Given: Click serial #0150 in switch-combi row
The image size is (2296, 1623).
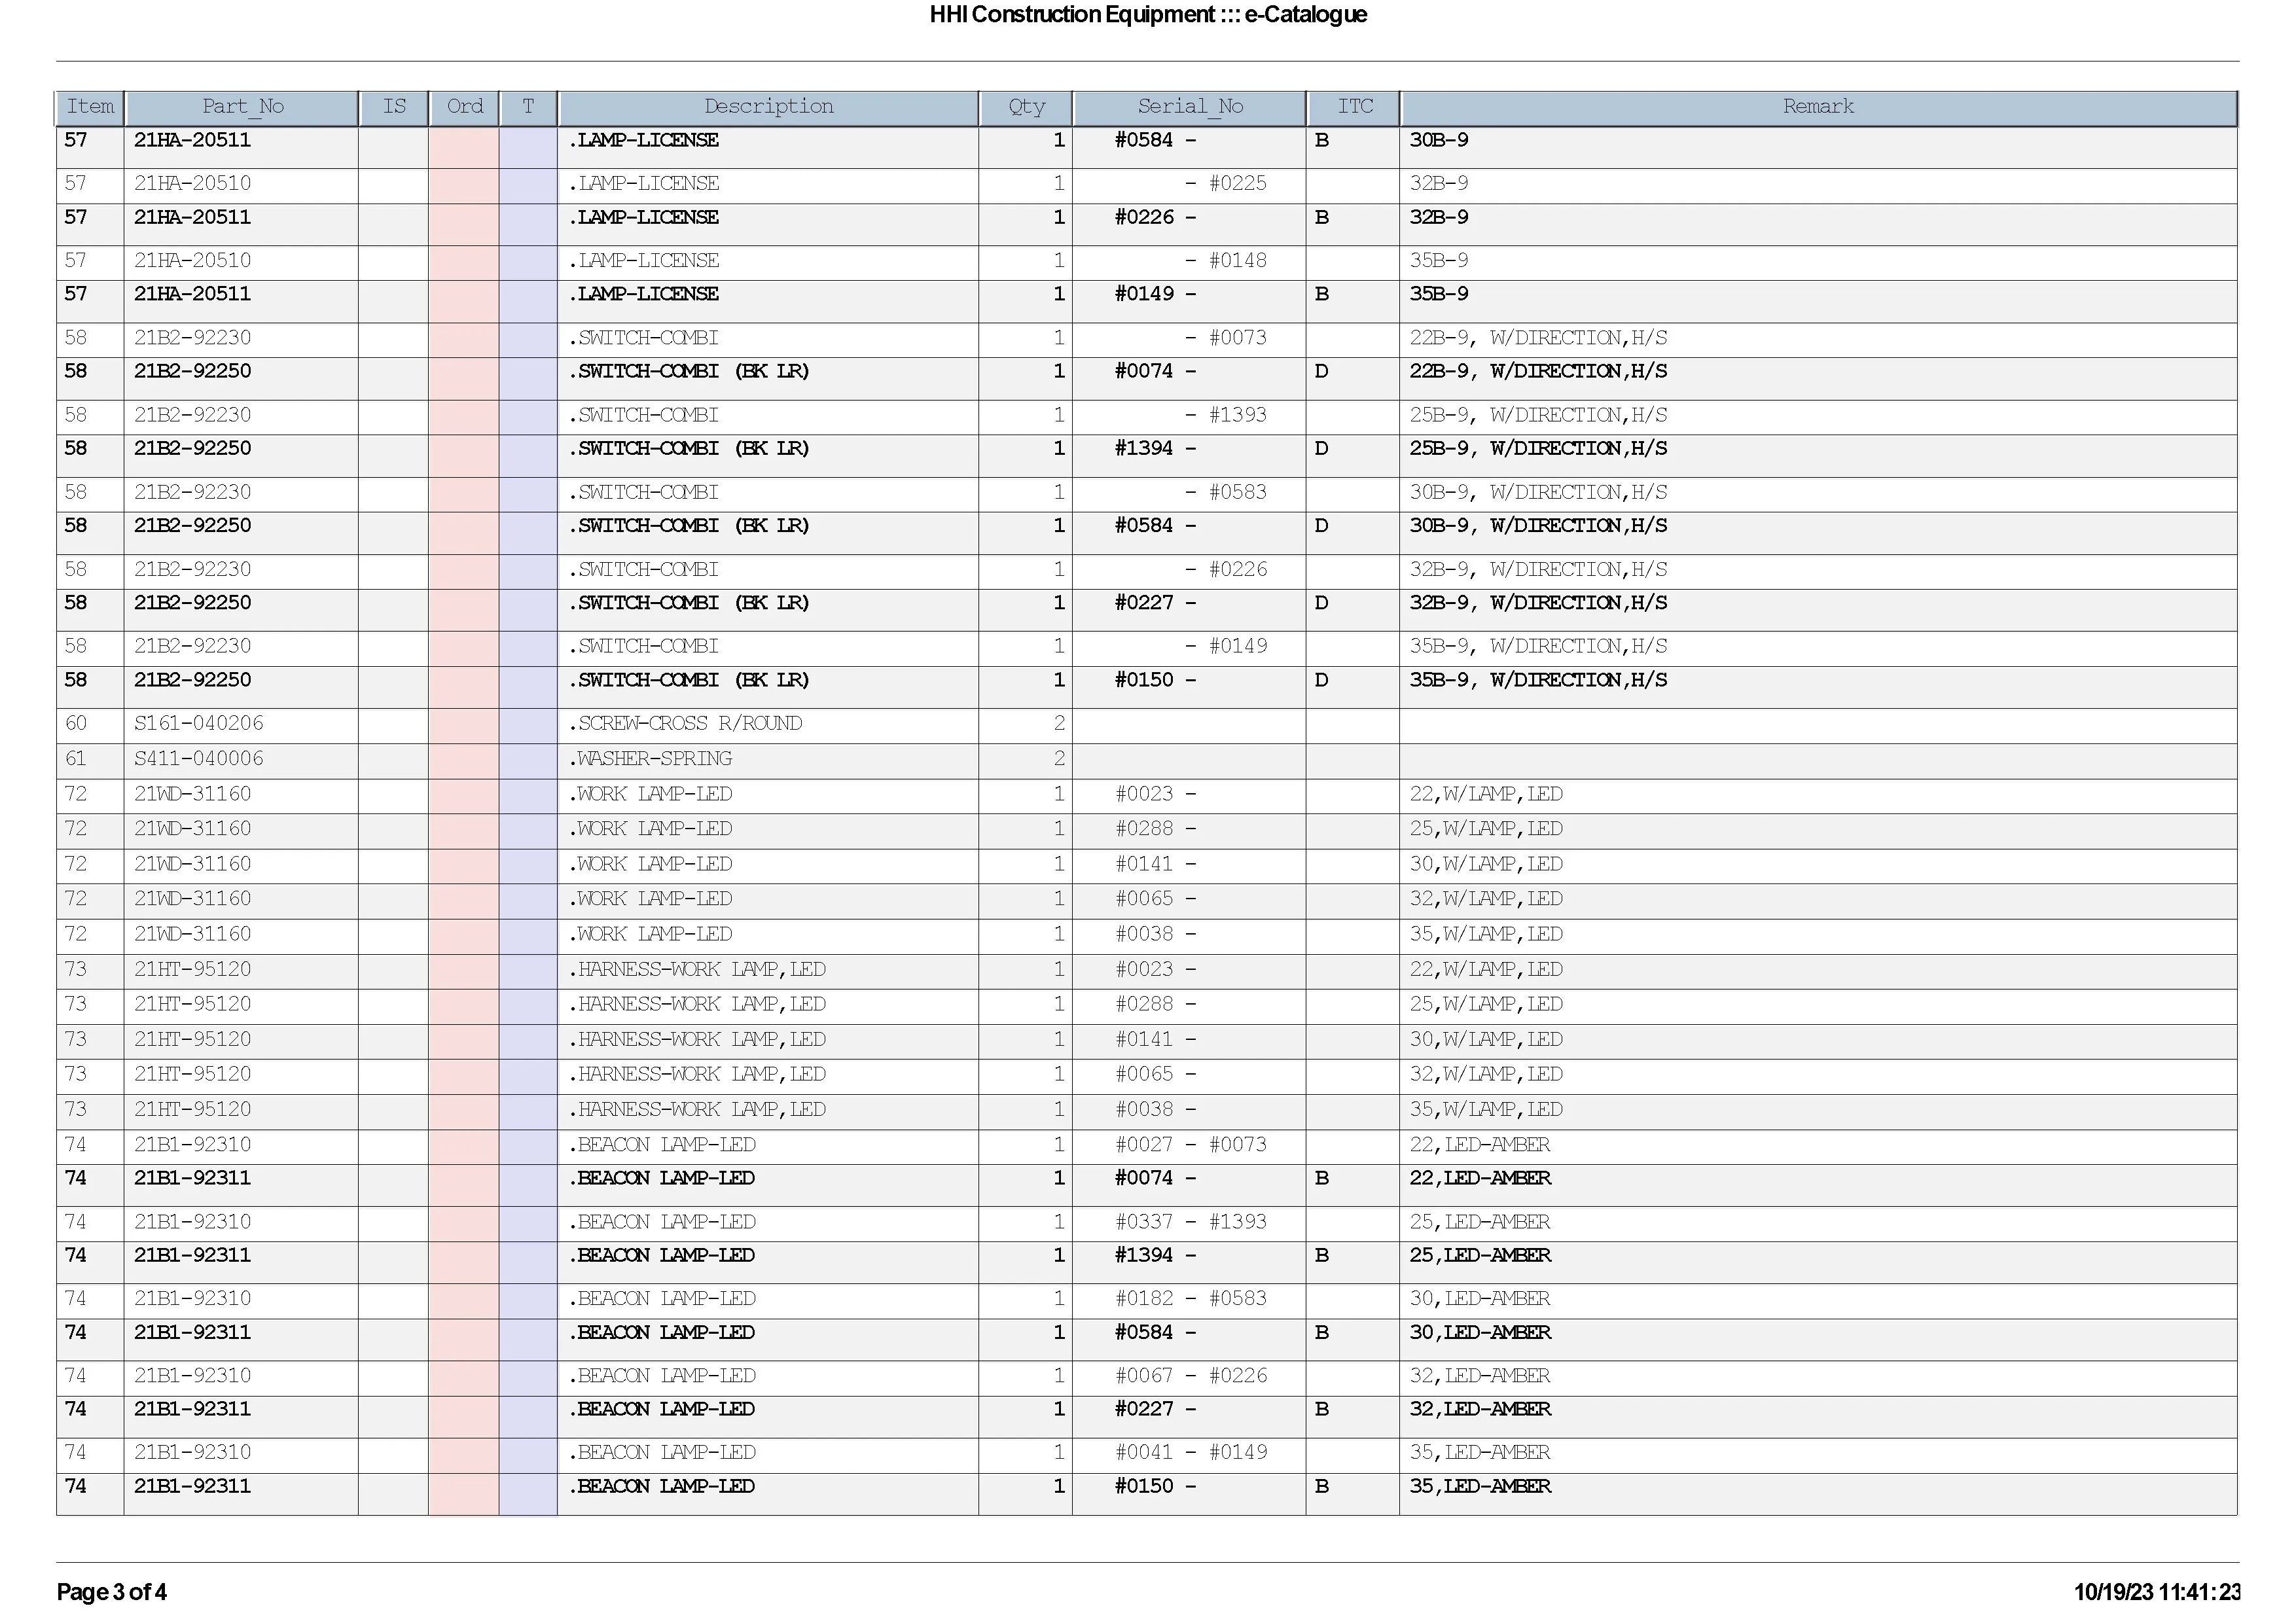Looking at the screenshot, I should (1155, 680).
